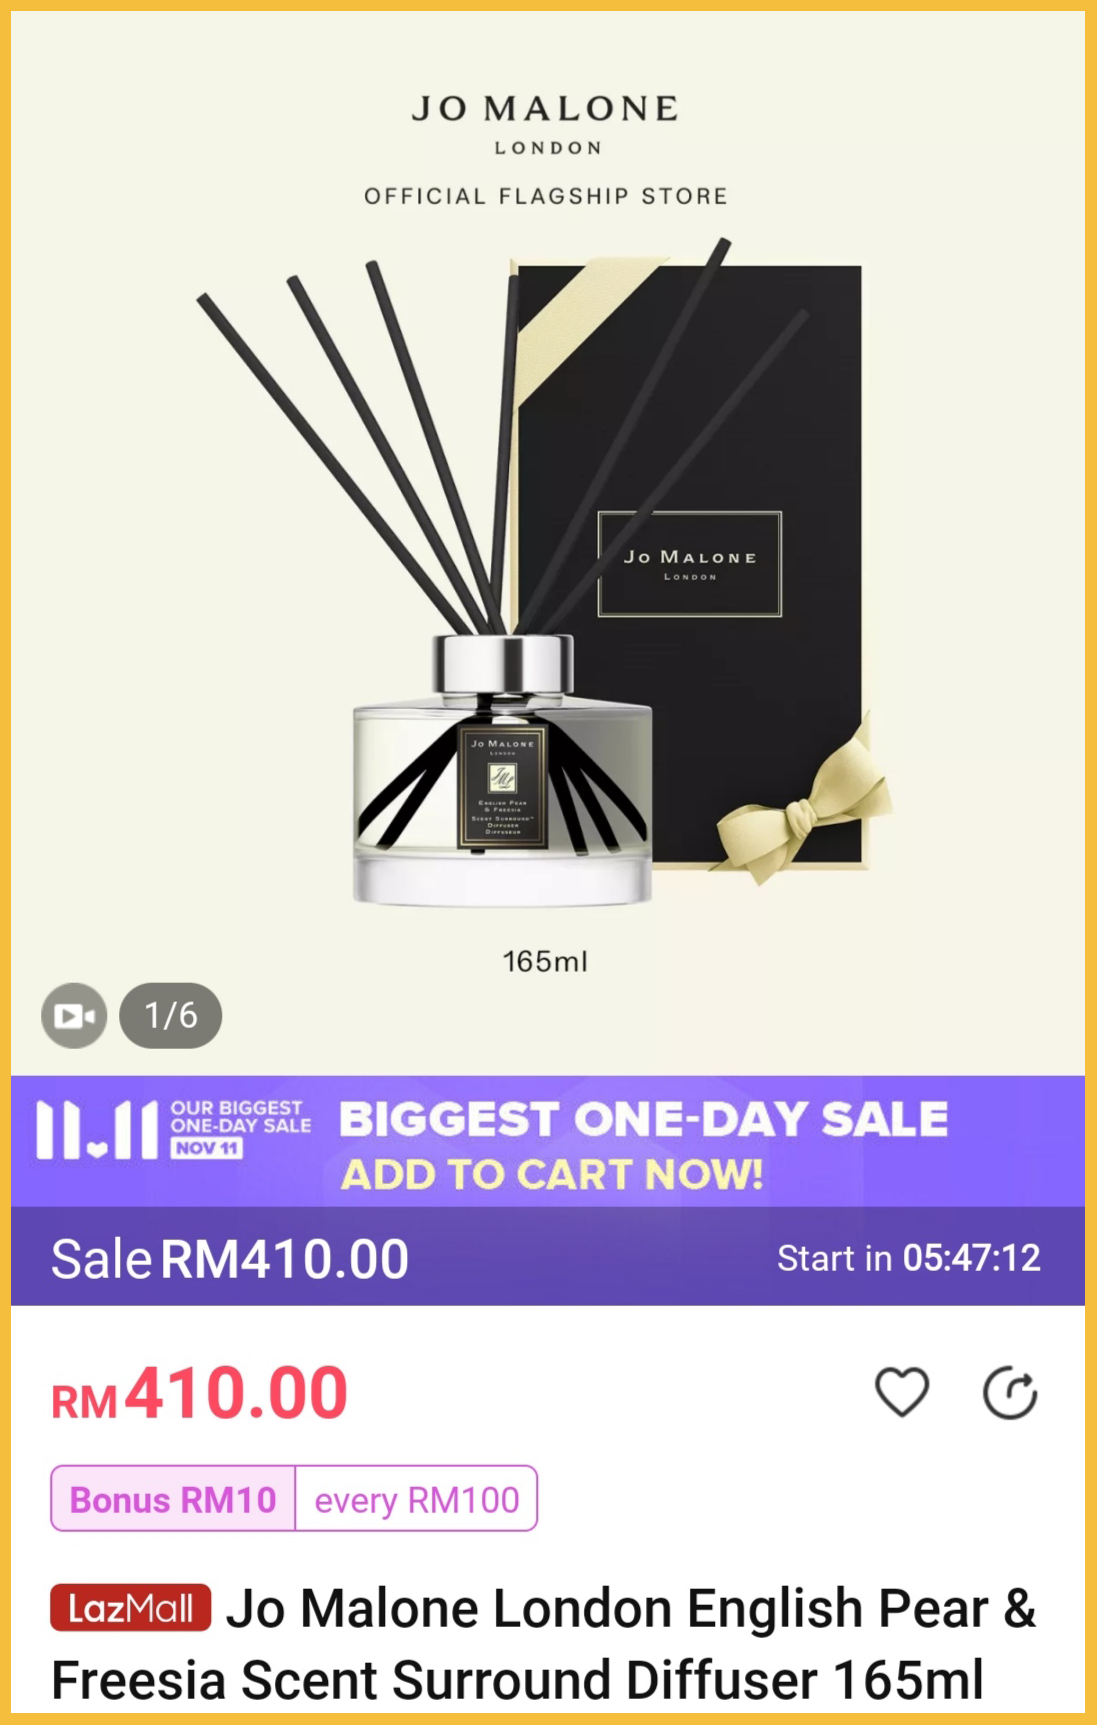Tap the every RM100 voucher label
The width and height of the screenshot is (1097, 1725).
[417, 1499]
